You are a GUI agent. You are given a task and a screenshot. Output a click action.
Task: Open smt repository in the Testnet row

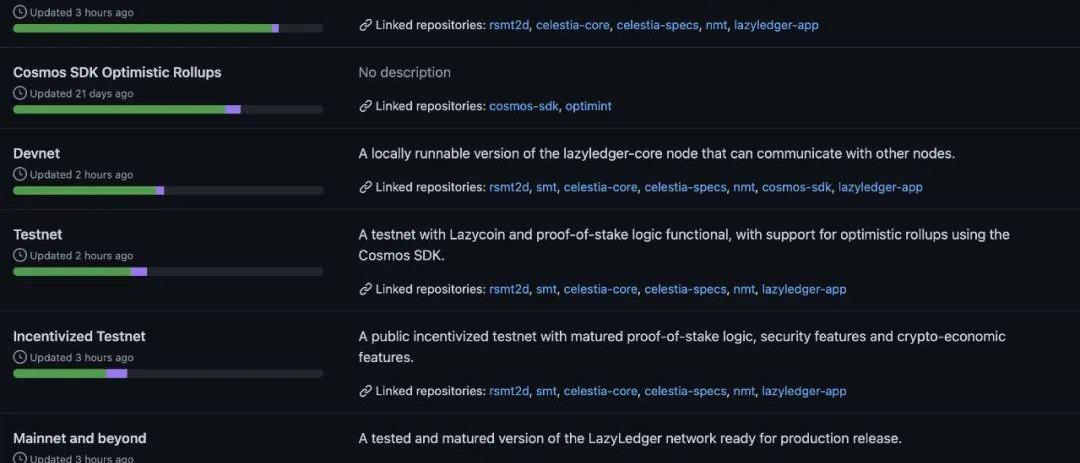546,289
